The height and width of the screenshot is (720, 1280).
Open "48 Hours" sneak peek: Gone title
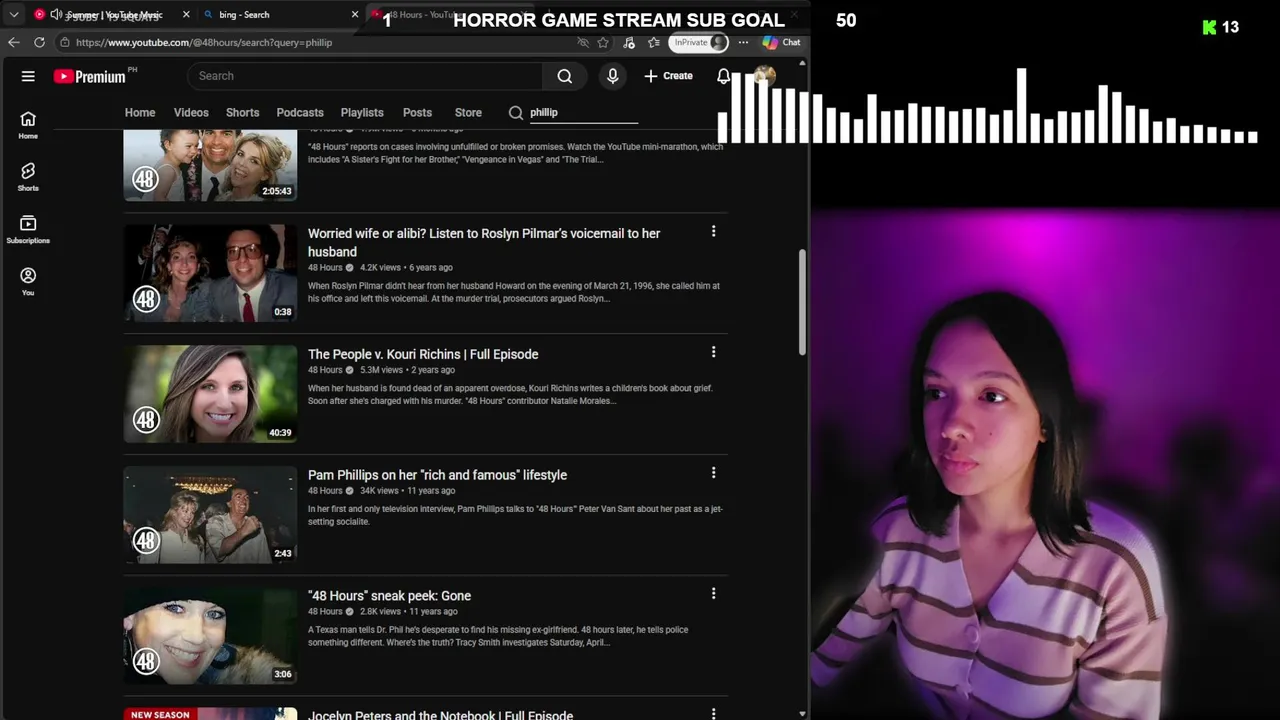coord(389,596)
